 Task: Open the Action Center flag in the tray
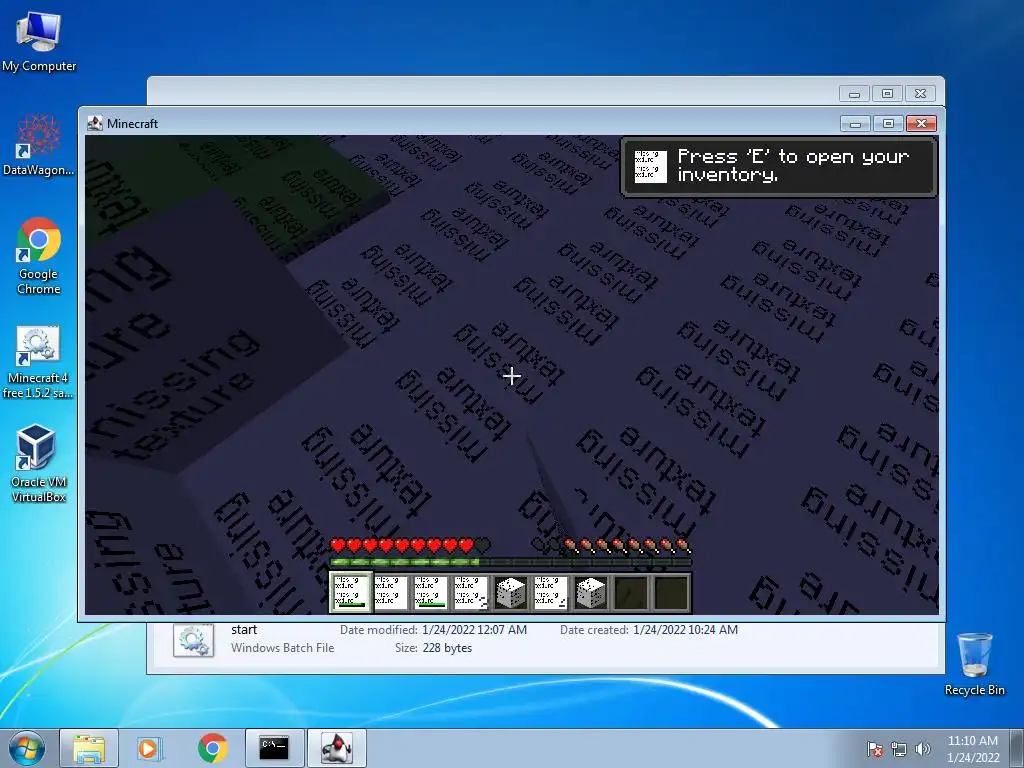pyautogui.click(x=874, y=749)
